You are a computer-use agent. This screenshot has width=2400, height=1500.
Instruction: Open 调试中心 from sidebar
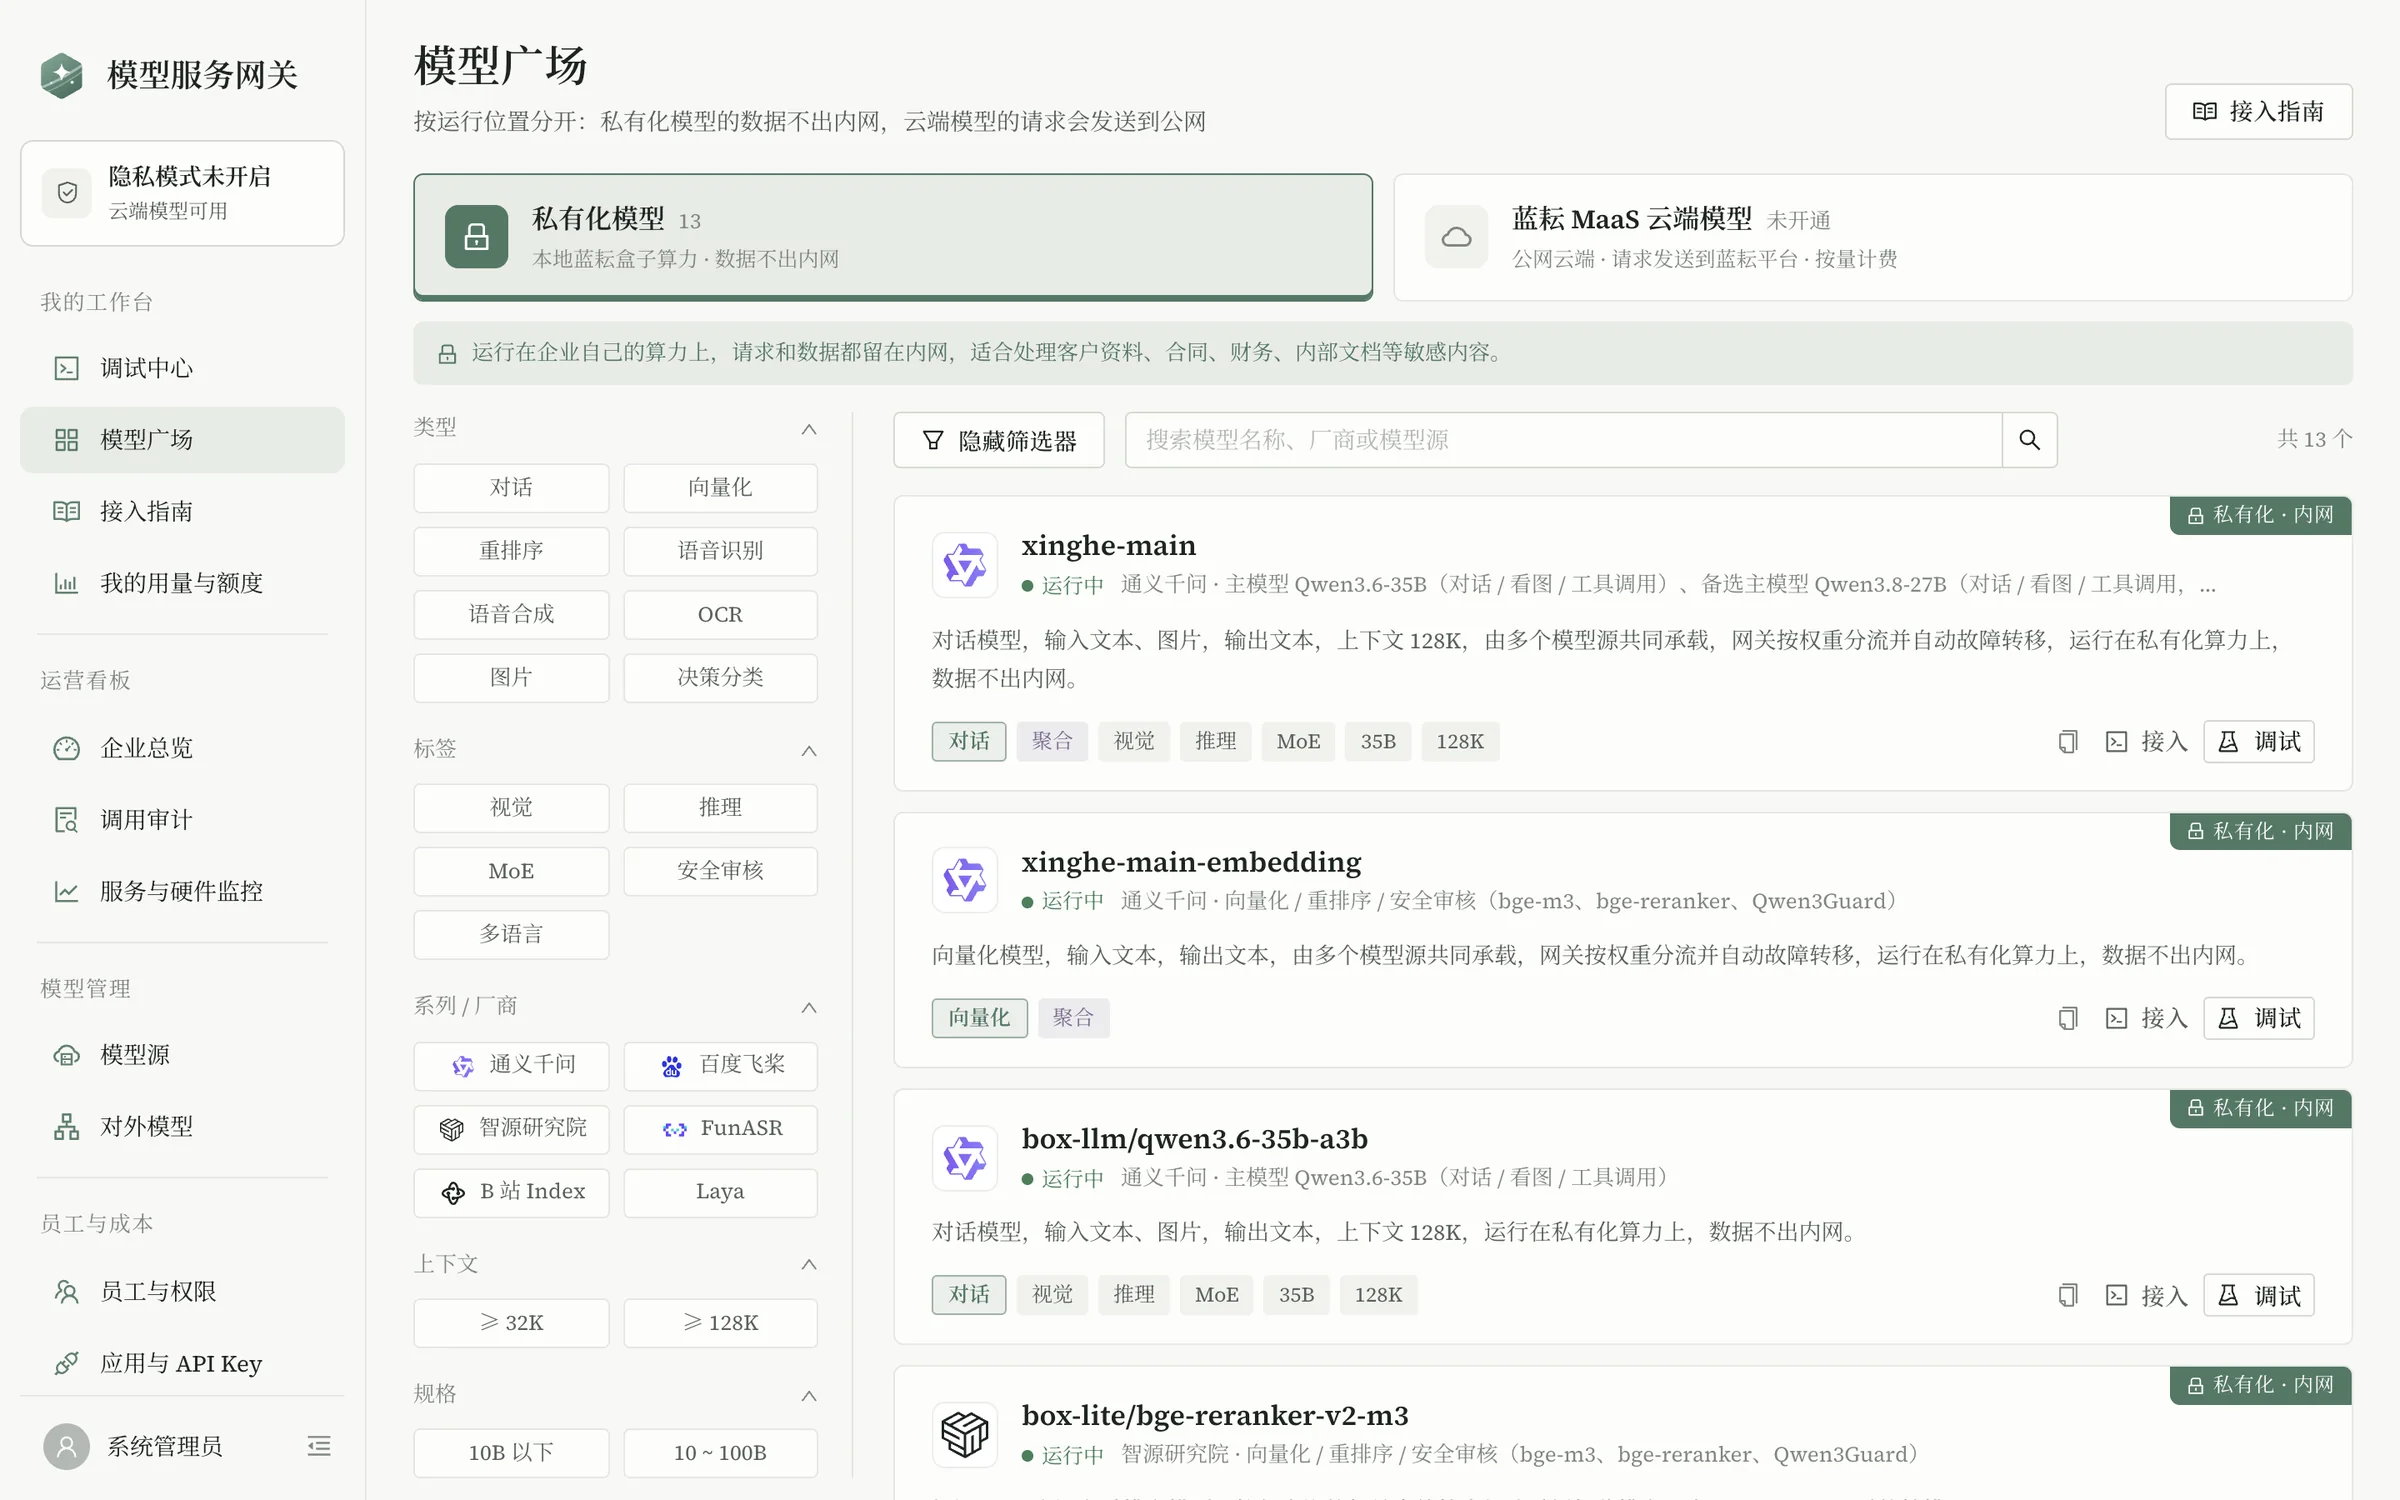click(x=182, y=368)
